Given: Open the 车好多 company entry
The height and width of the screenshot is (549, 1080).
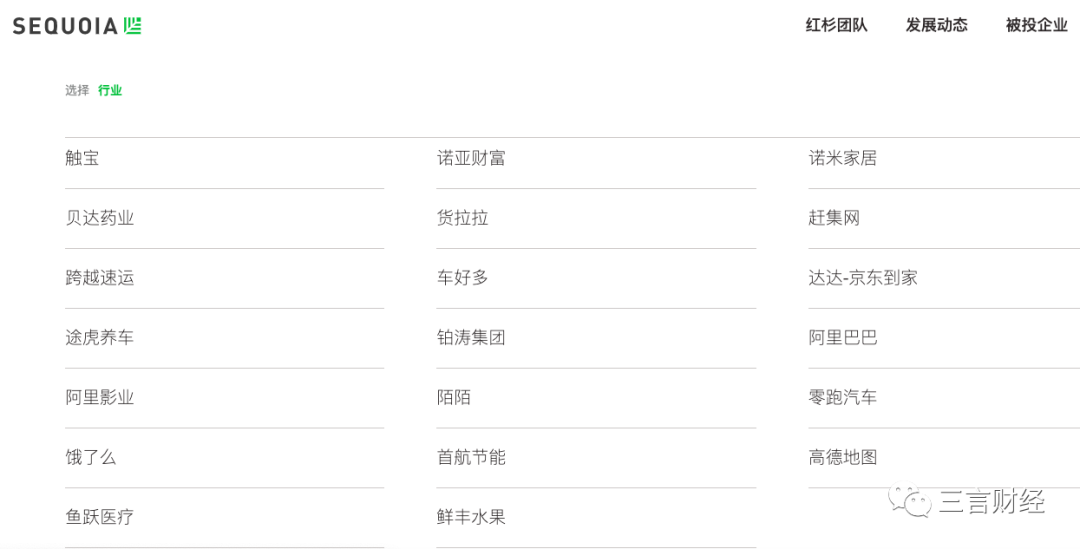Looking at the screenshot, I should pos(462,278).
